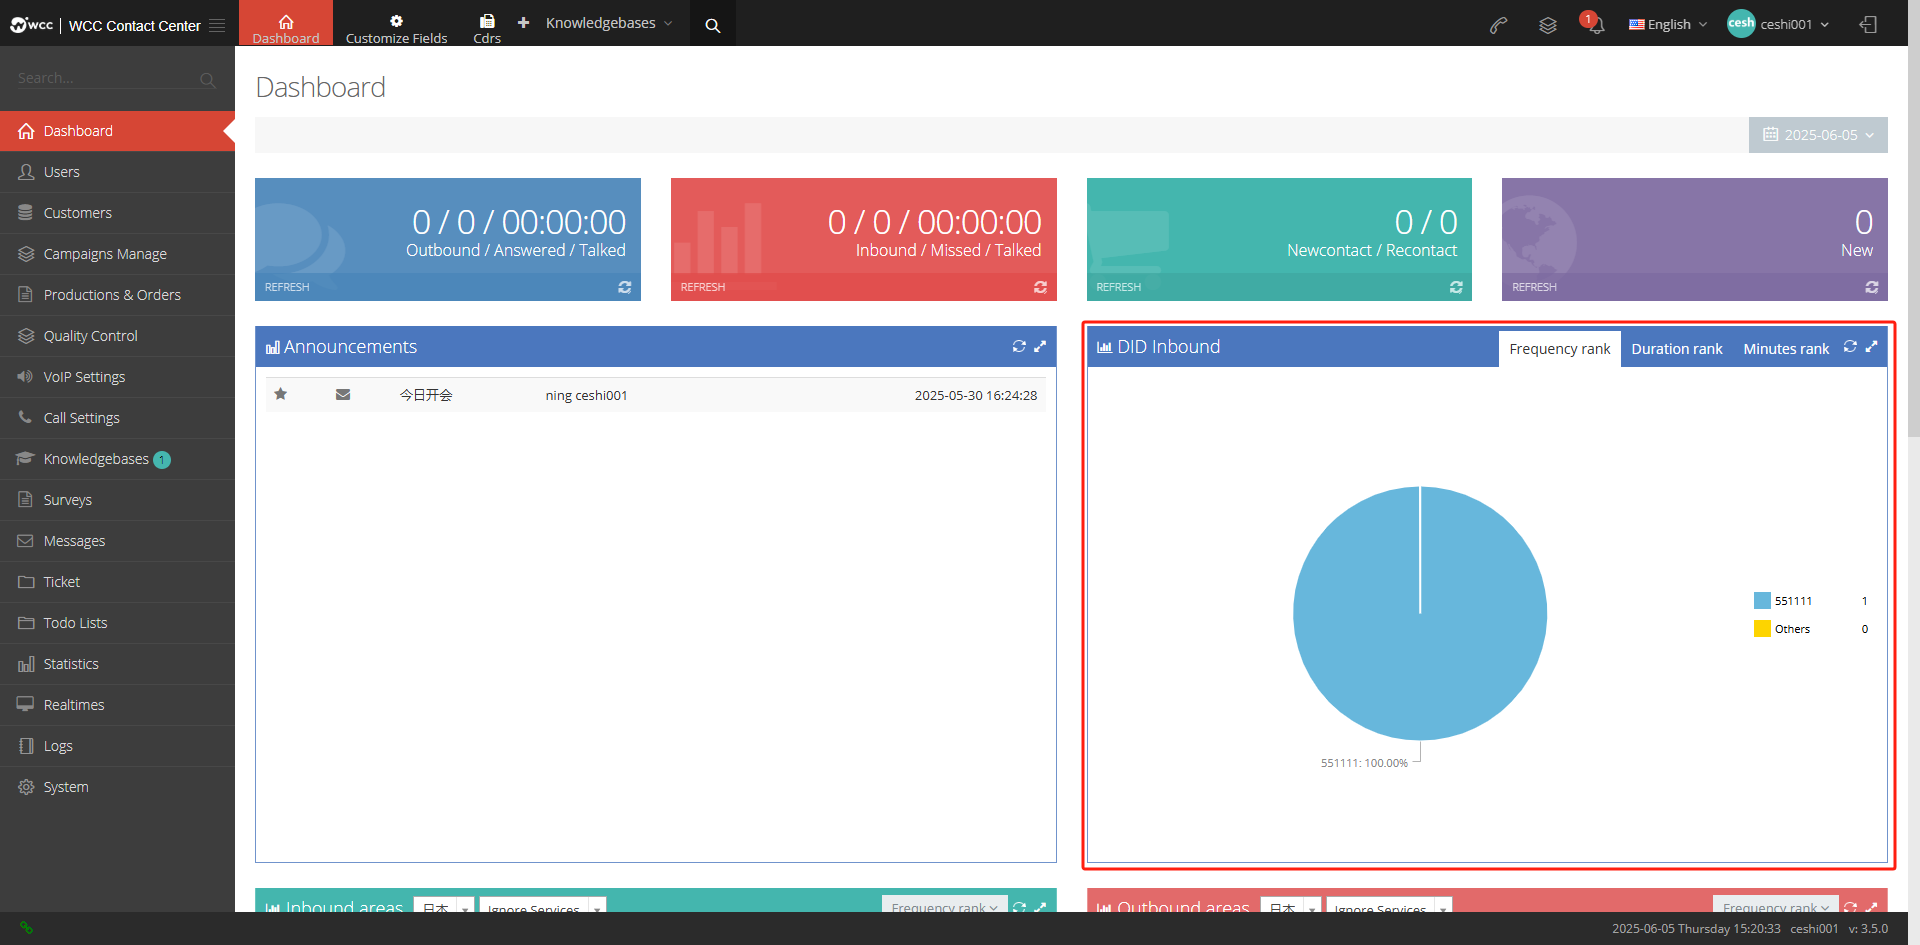This screenshot has width=1920, height=945.
Task: Go to Campaigns Manage
Action: tap(117, 254)
